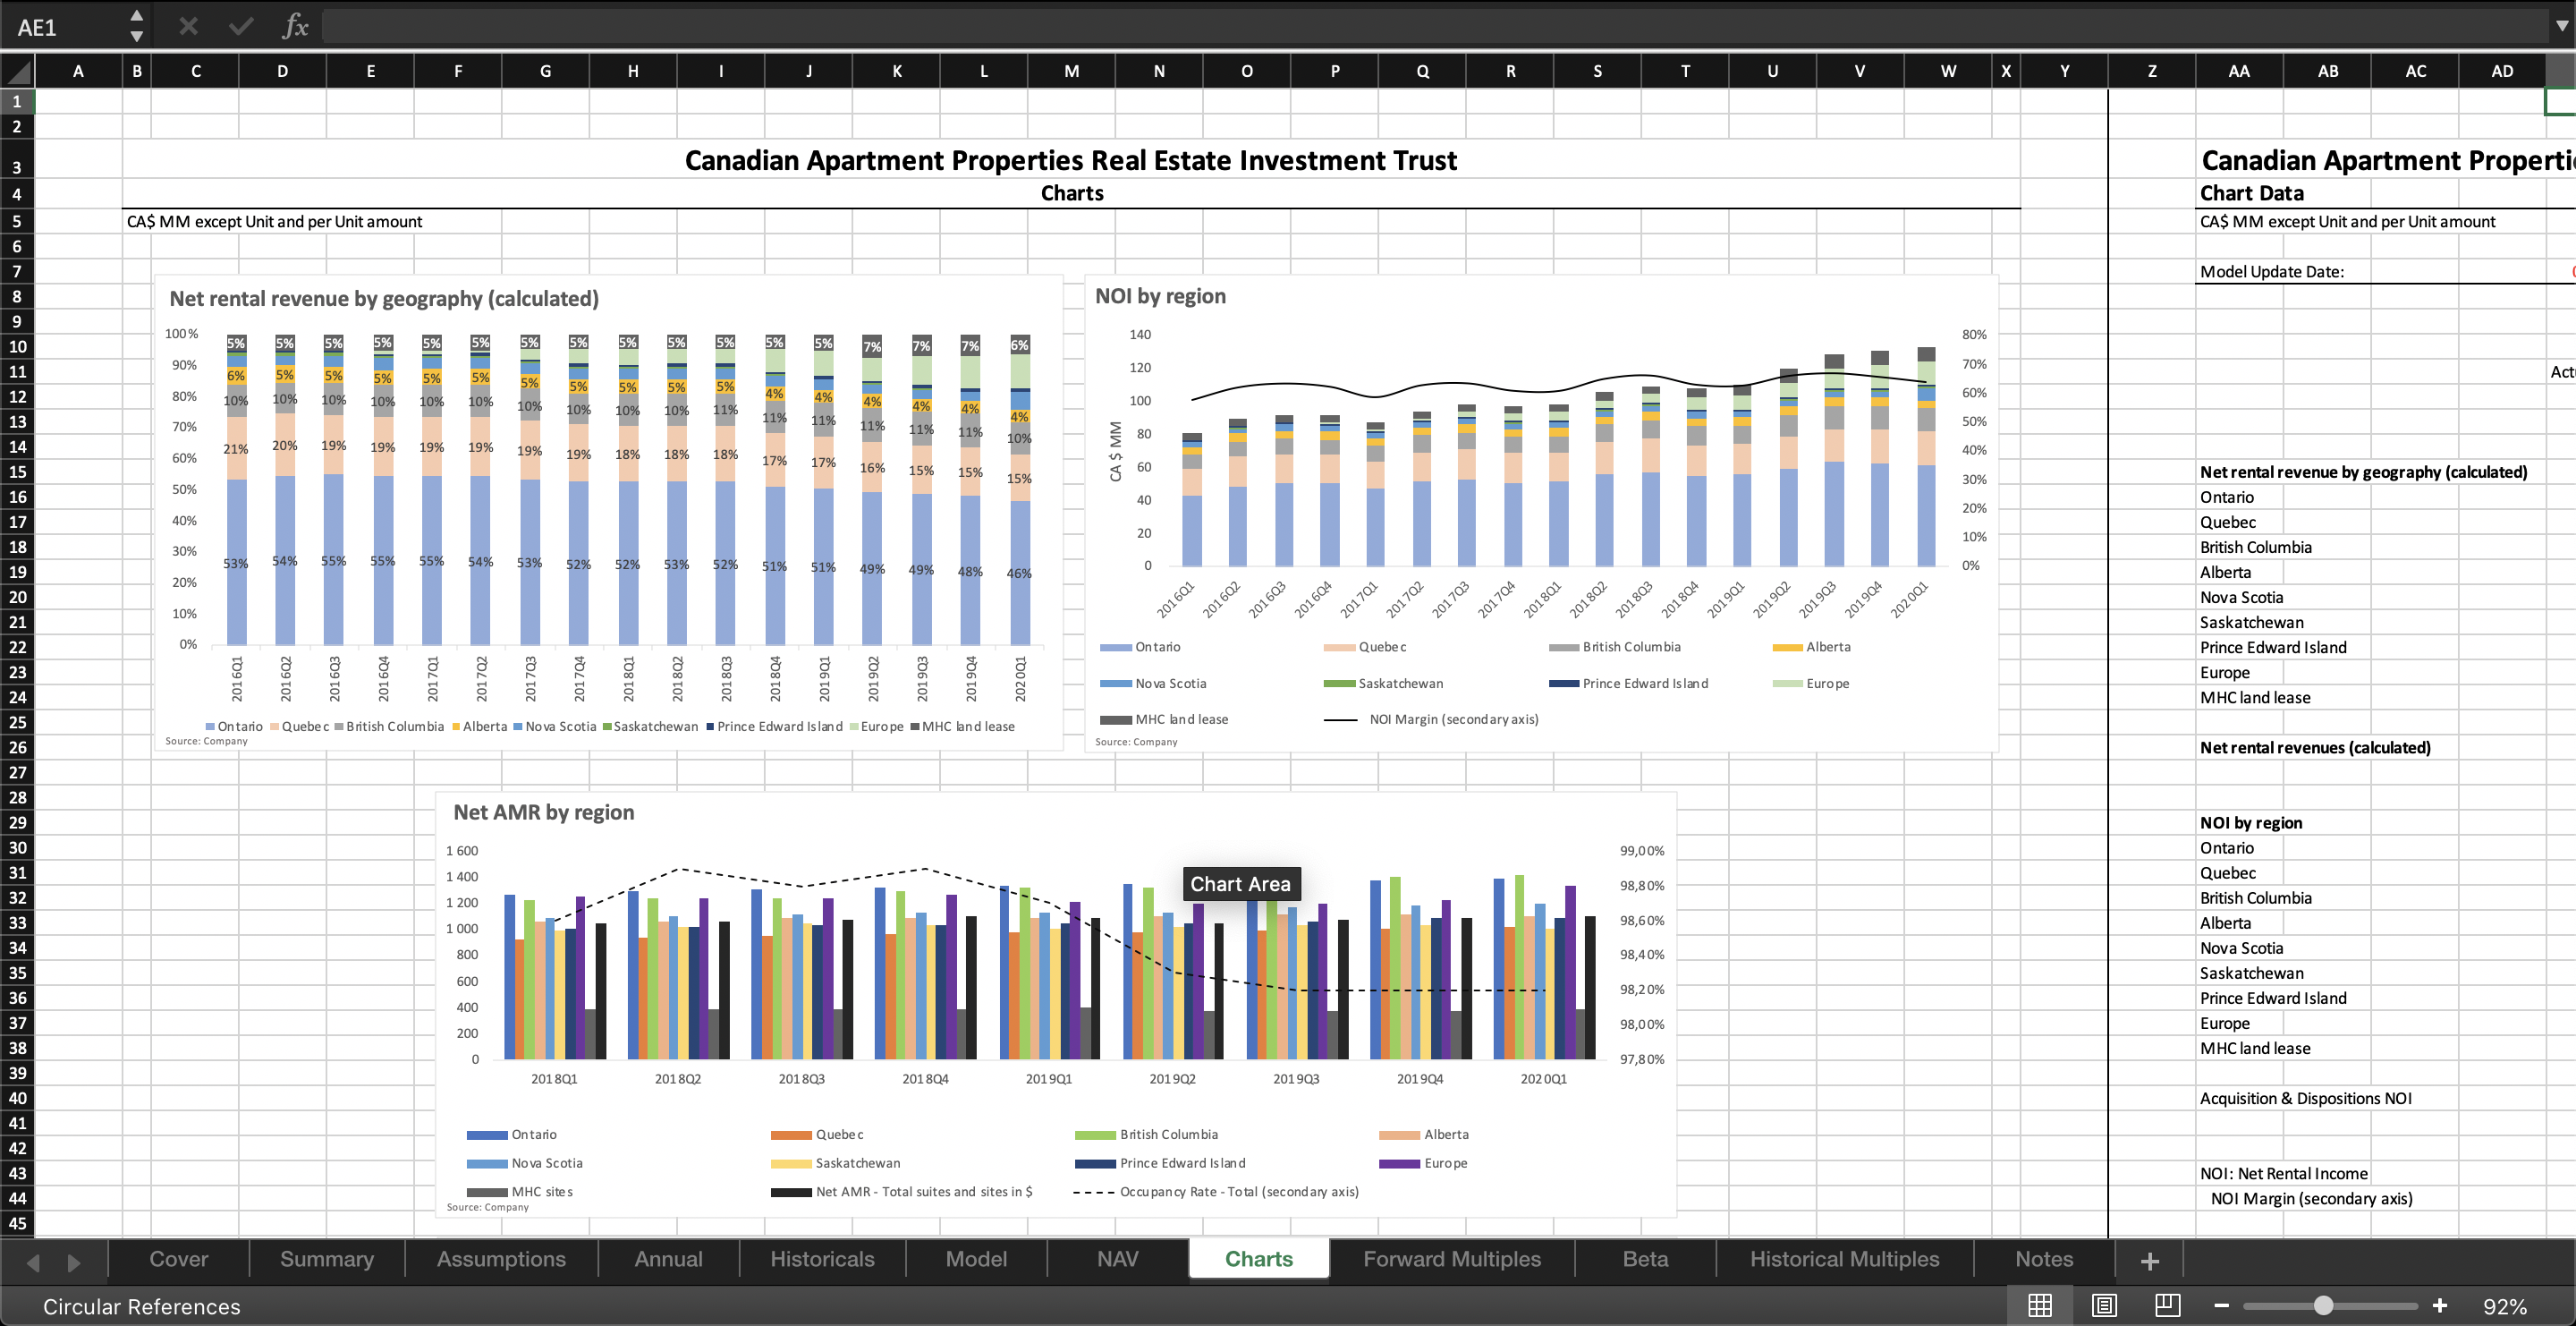Image resolution: width=2576 pixels, height=1326 pixels.
Task: Click the 92% zoom level
Action: point(2505,1306)
